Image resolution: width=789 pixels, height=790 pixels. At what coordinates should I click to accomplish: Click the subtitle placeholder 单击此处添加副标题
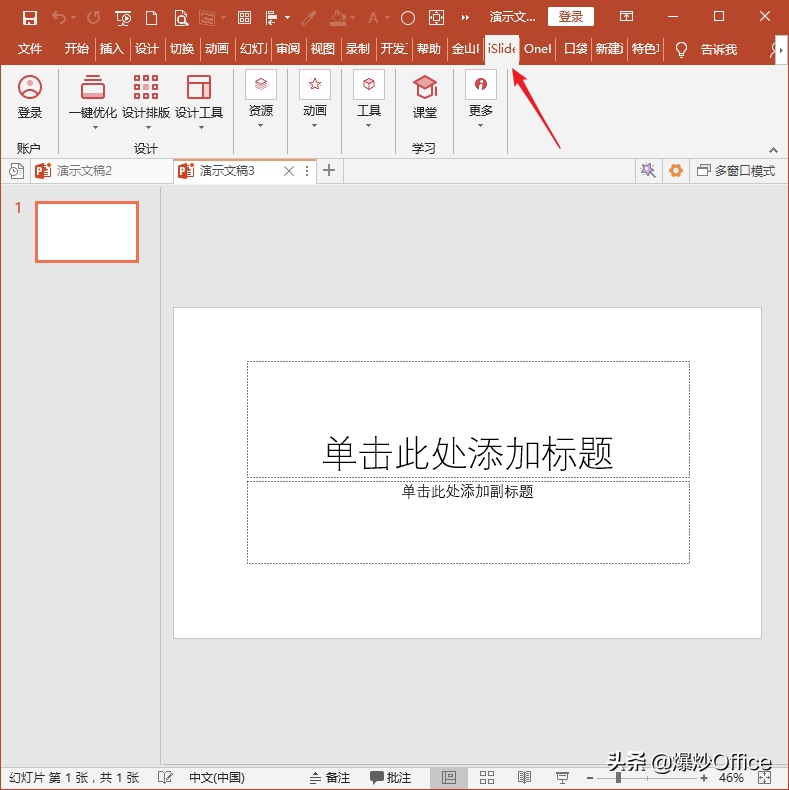pyautogui.click(x=468, y=522)
